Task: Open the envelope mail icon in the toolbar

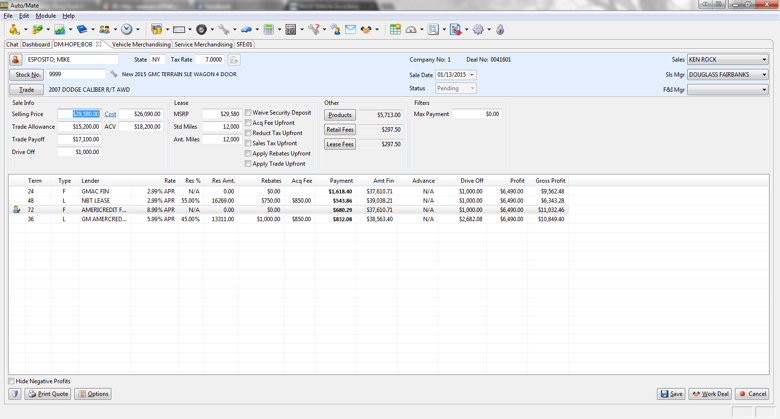Action: click(x=350, y=30)
